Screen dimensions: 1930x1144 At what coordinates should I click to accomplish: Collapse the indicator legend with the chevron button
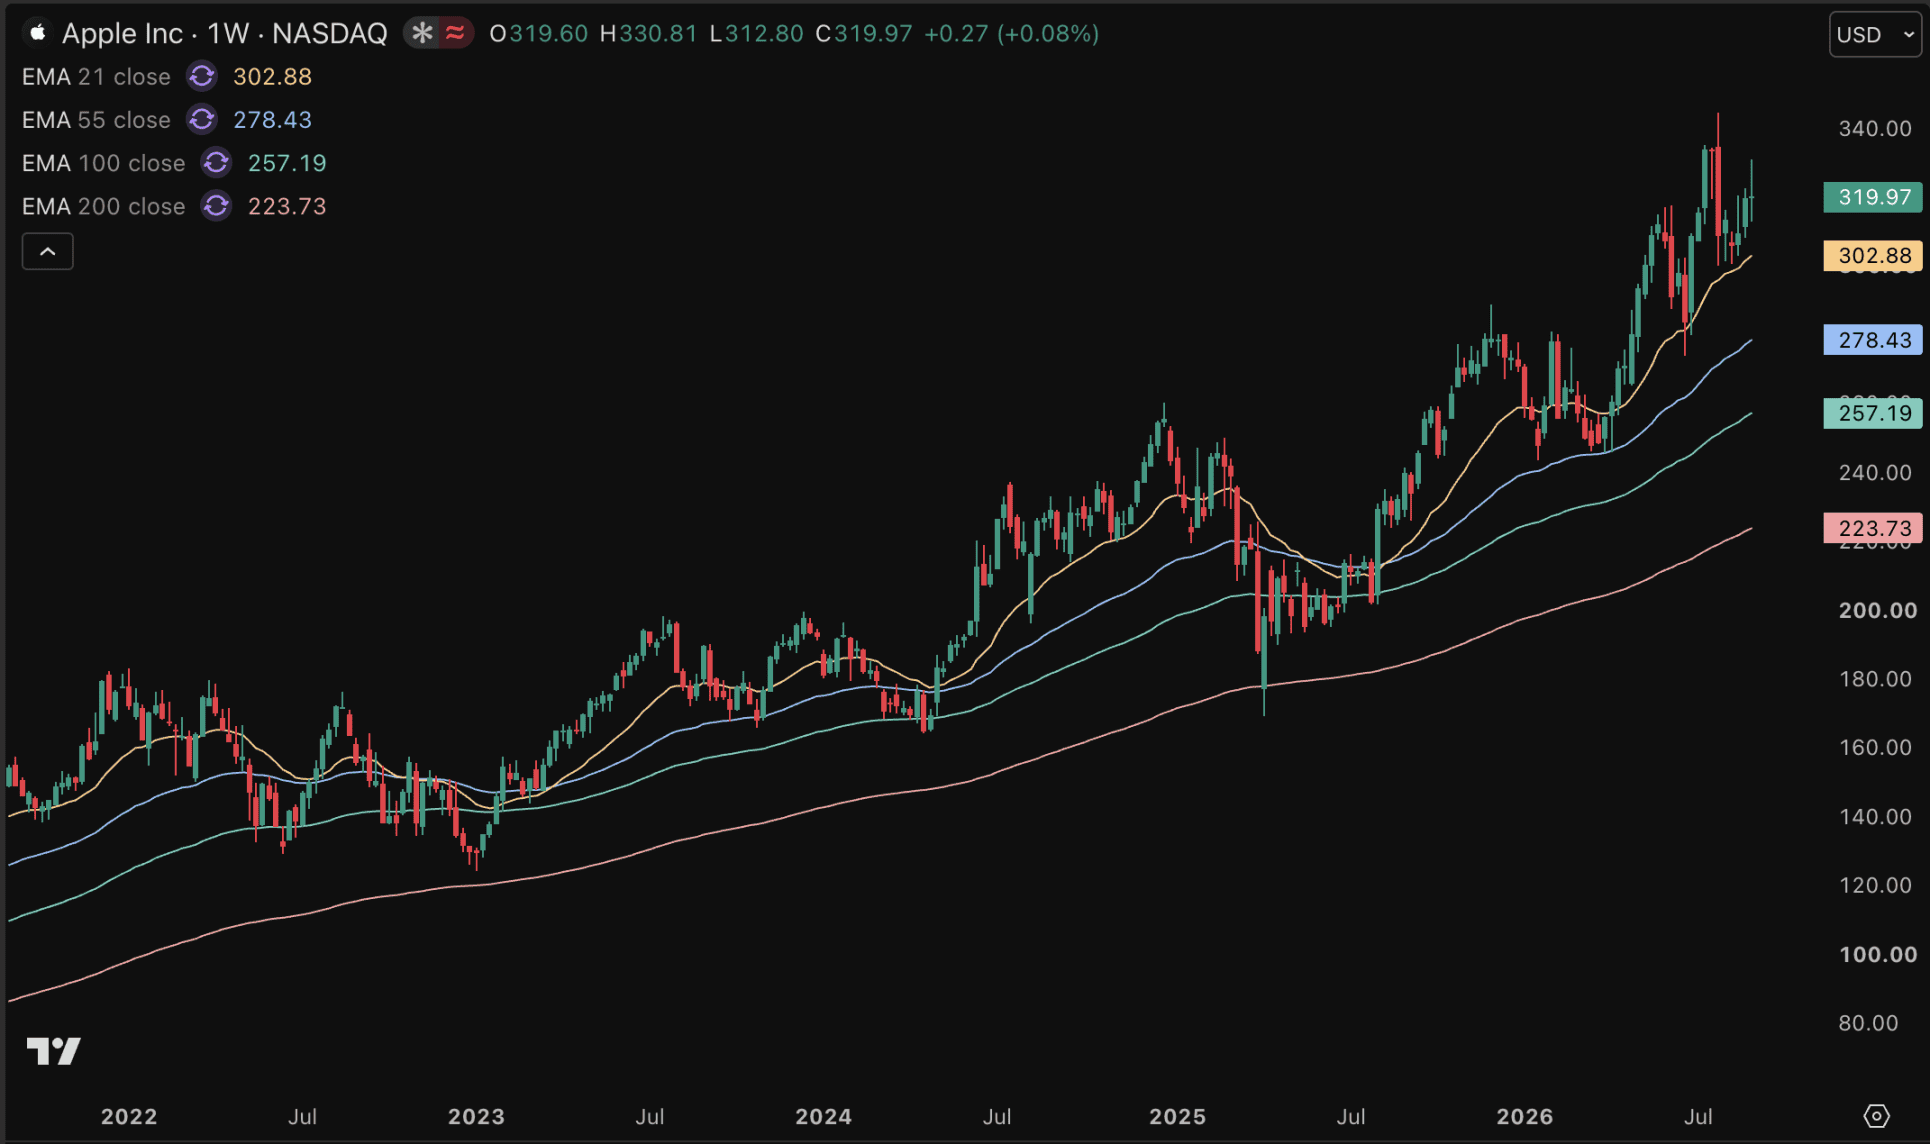(48, 251)
